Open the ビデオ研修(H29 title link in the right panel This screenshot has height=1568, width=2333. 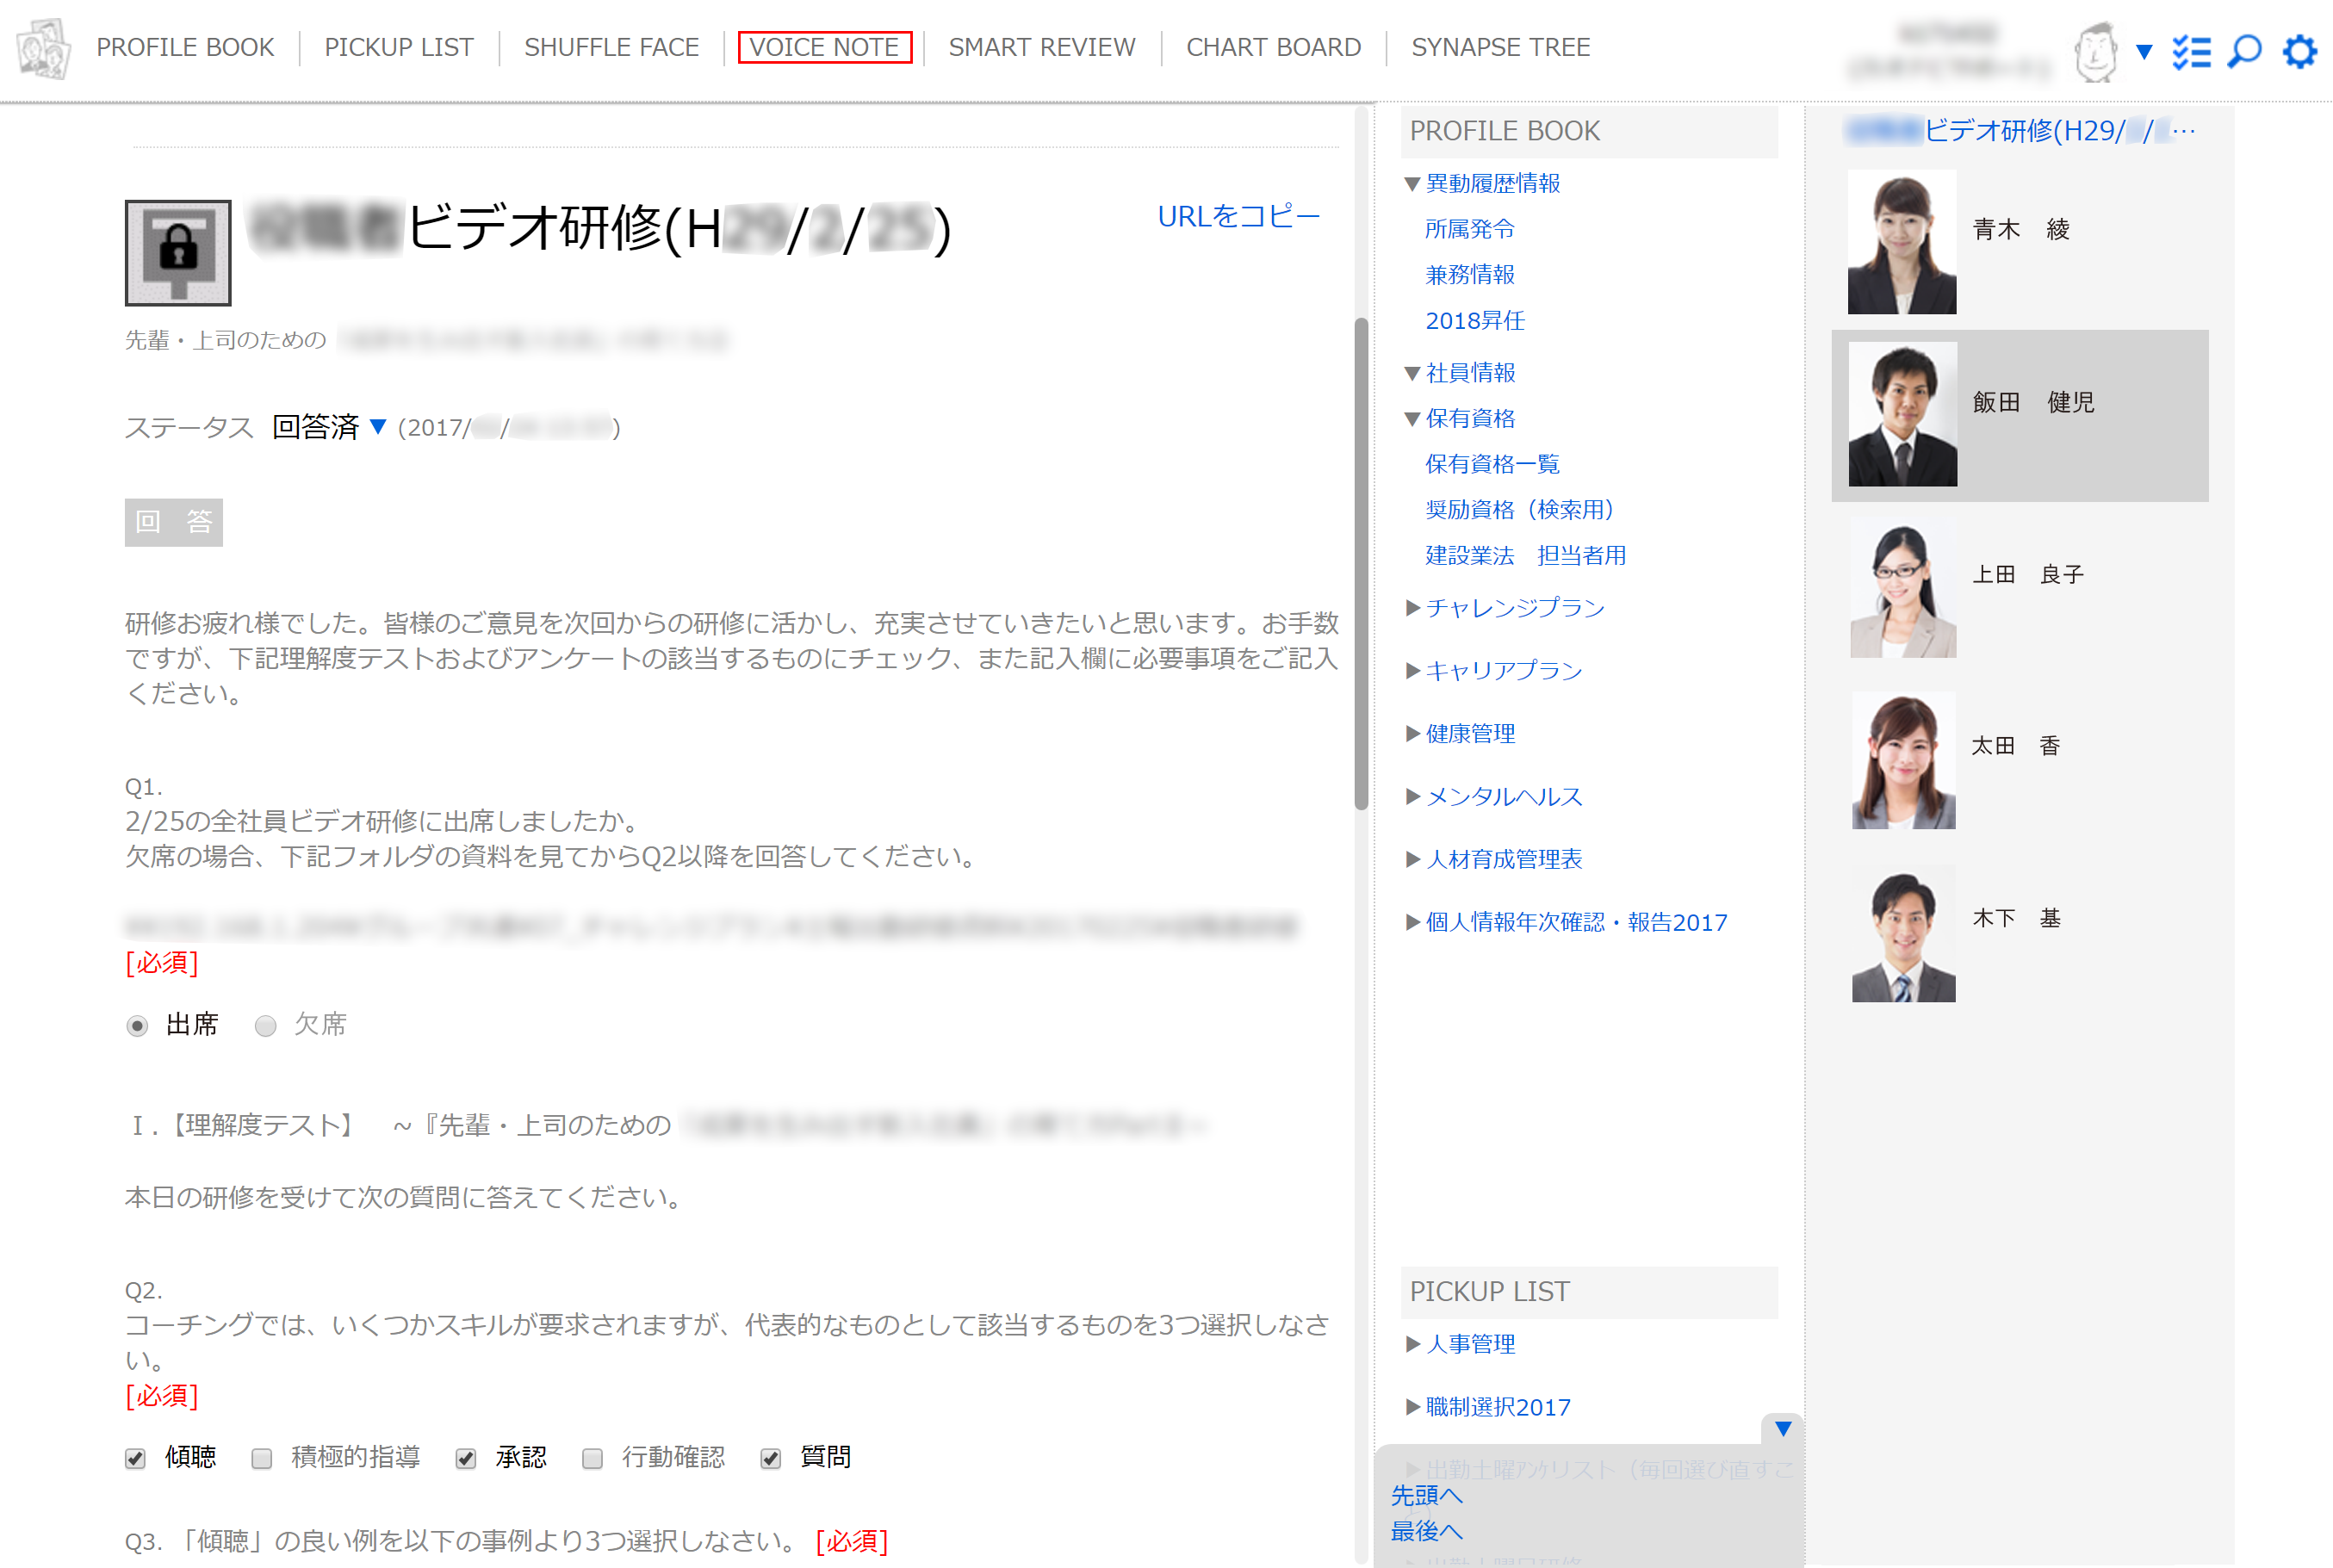(x=2021, y=130)
